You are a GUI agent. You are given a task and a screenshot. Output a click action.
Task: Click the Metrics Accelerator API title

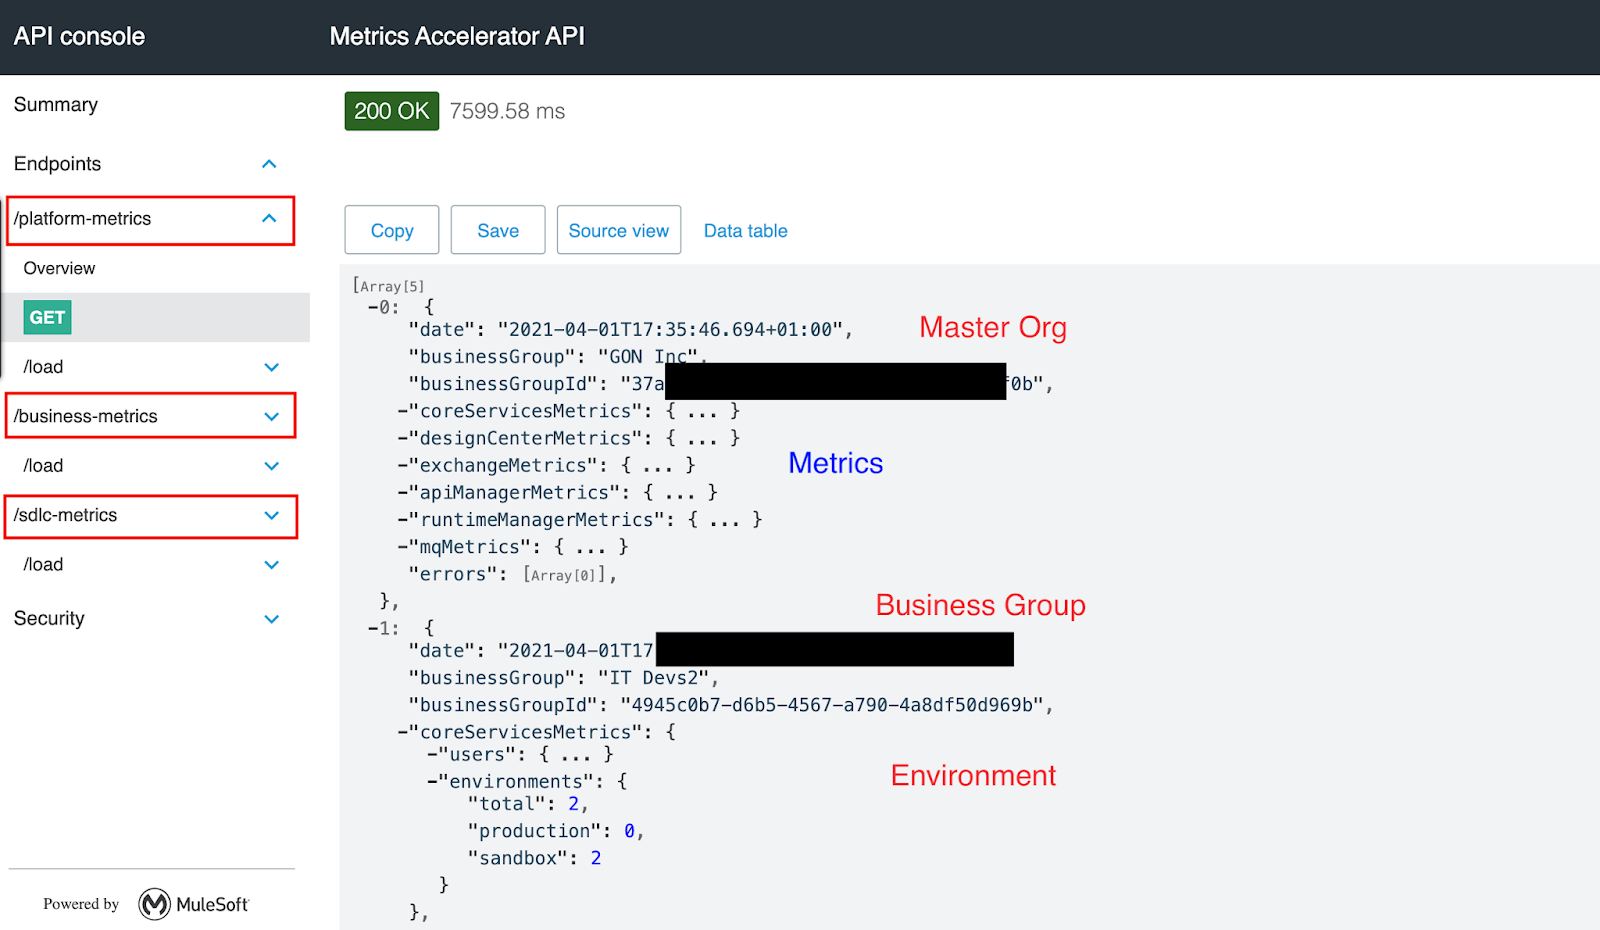[x=457, y=37]
